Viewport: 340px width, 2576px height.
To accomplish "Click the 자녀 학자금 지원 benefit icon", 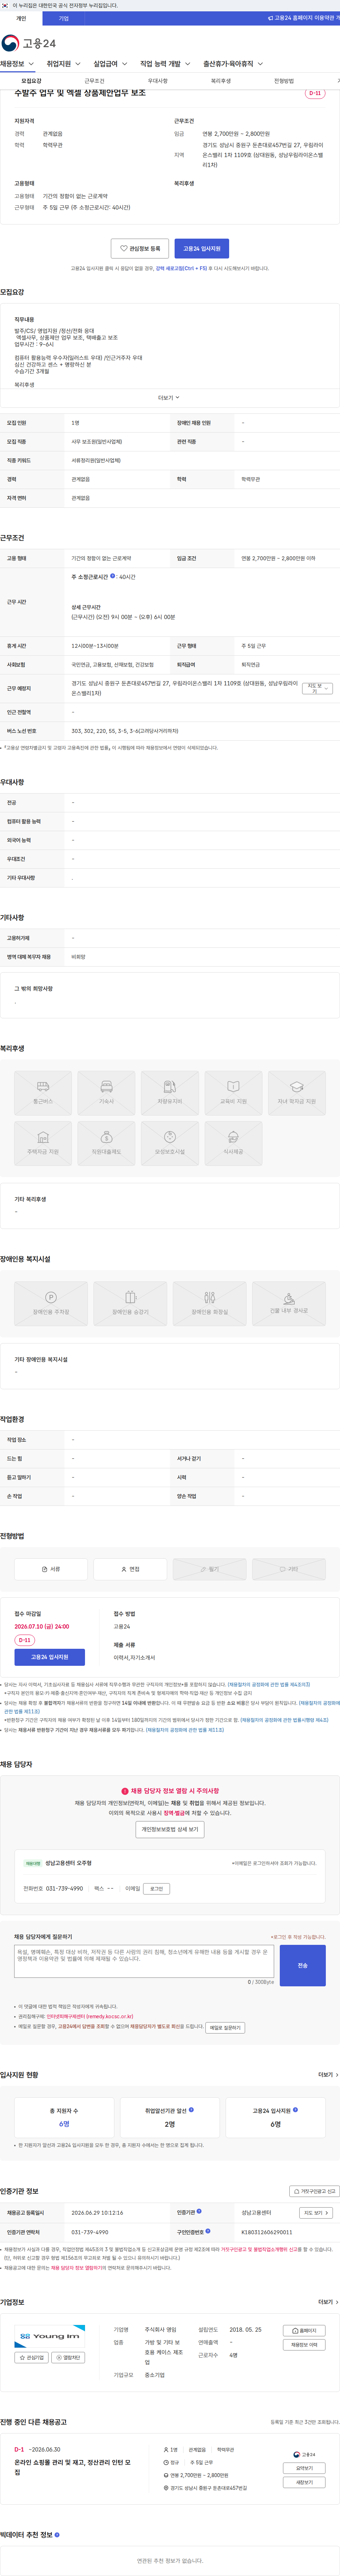I will [297, 1093].
